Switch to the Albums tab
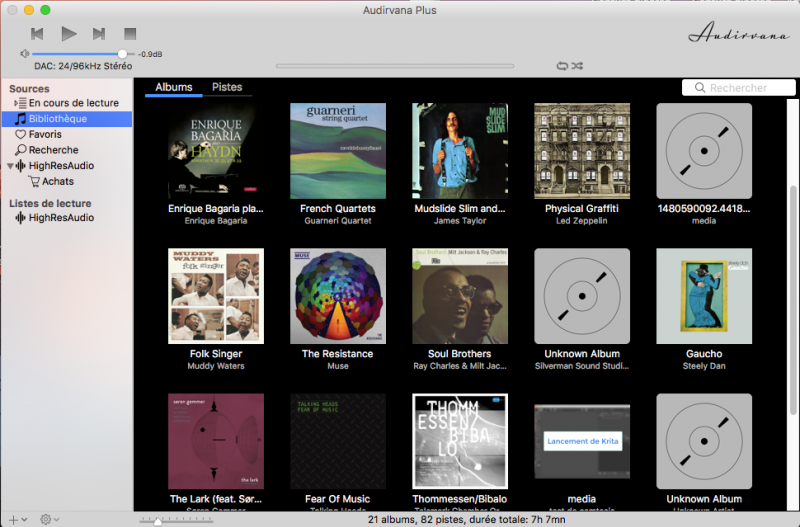Viewport: 800px width, 527px height. click(x=174, y=87)
